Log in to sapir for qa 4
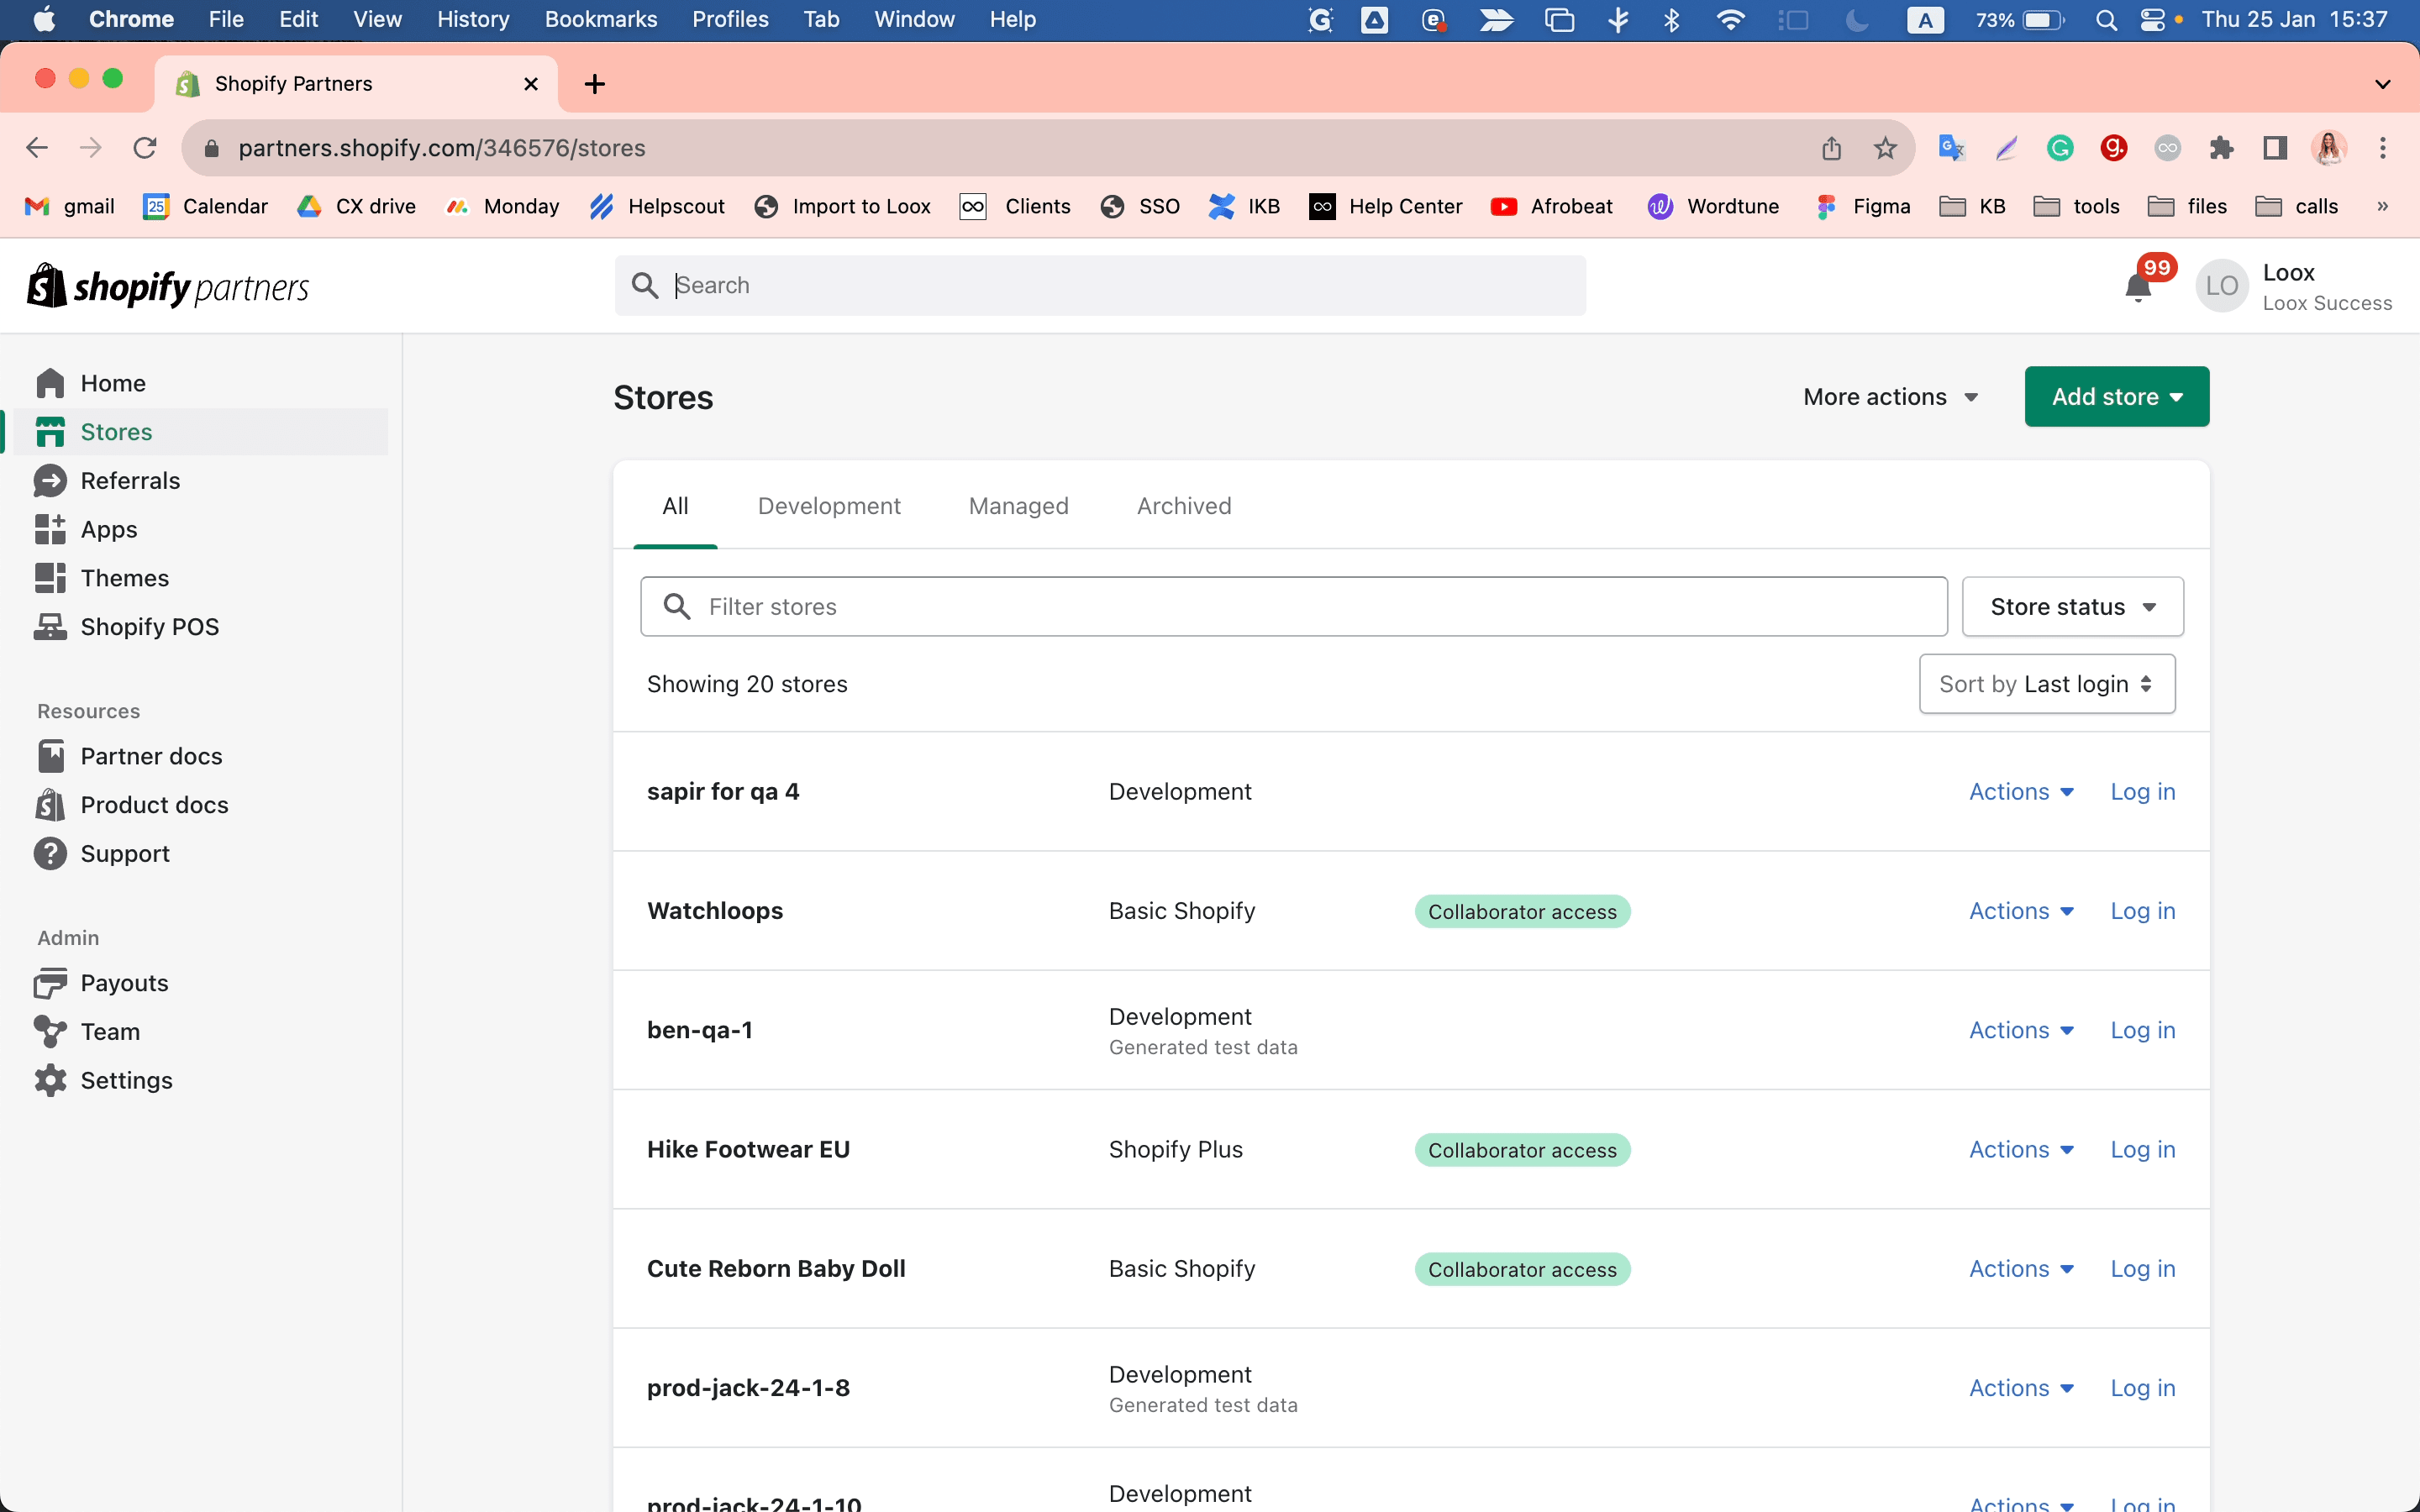This screenshot has height=1512, width=2420. click(2142, 792)
